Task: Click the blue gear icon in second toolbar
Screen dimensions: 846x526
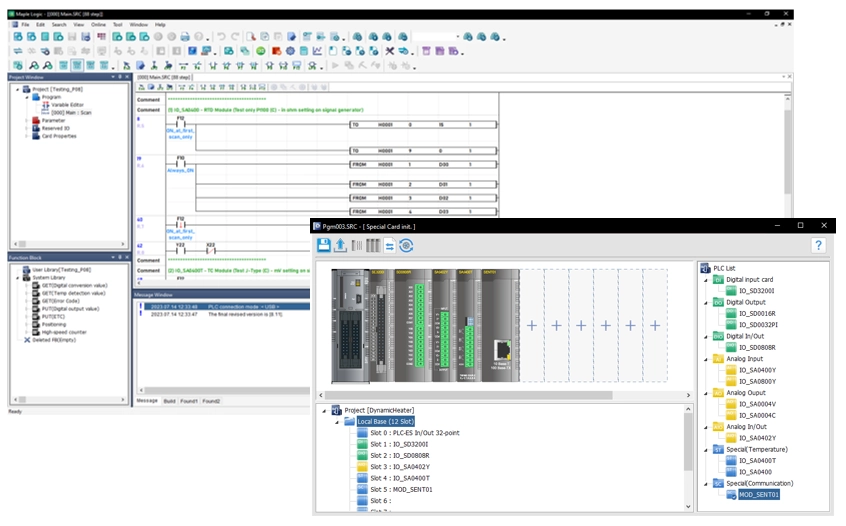Action: click(290, 51)
